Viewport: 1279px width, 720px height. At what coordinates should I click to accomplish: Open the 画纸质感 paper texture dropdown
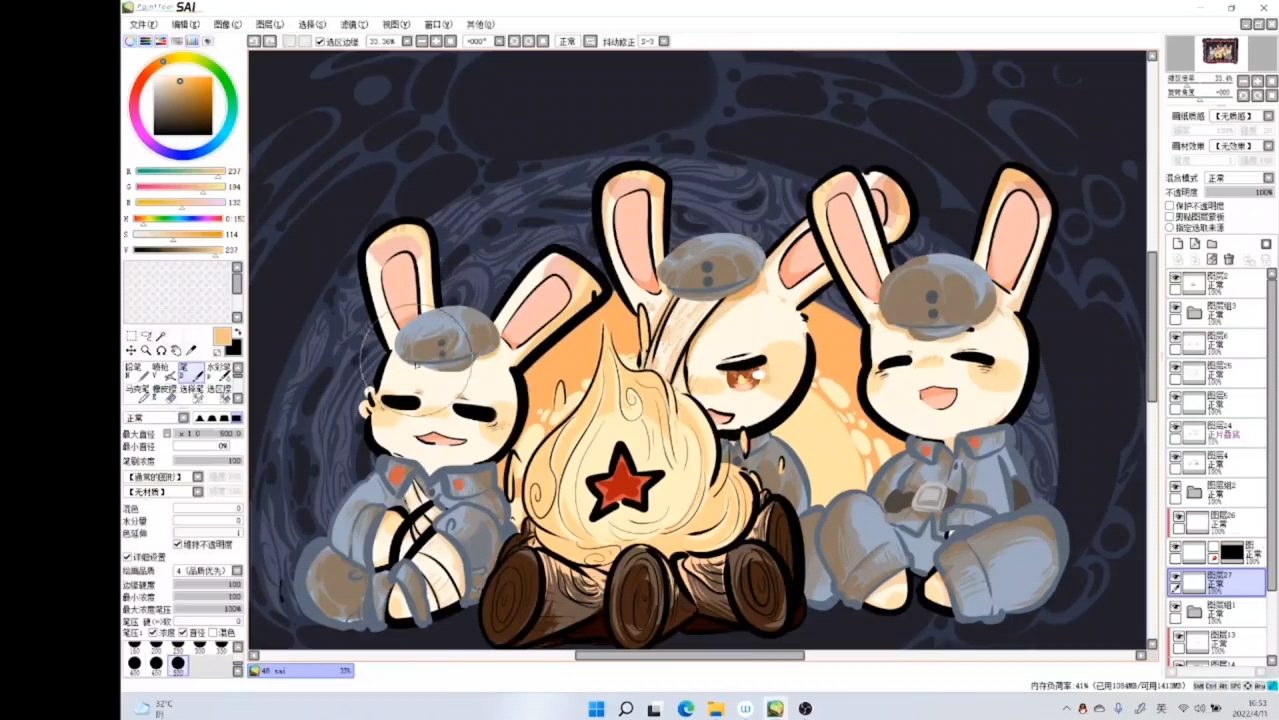click(1242, 116)
